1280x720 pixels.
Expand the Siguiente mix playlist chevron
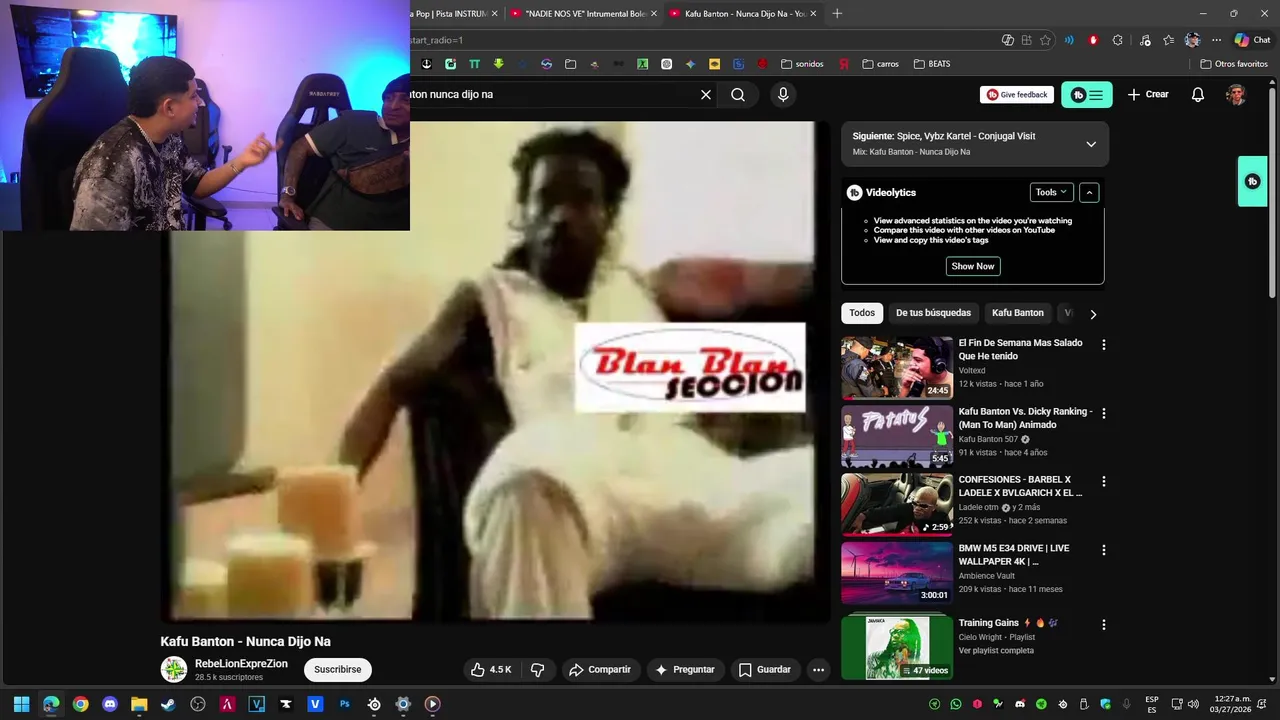point(1091,144)
